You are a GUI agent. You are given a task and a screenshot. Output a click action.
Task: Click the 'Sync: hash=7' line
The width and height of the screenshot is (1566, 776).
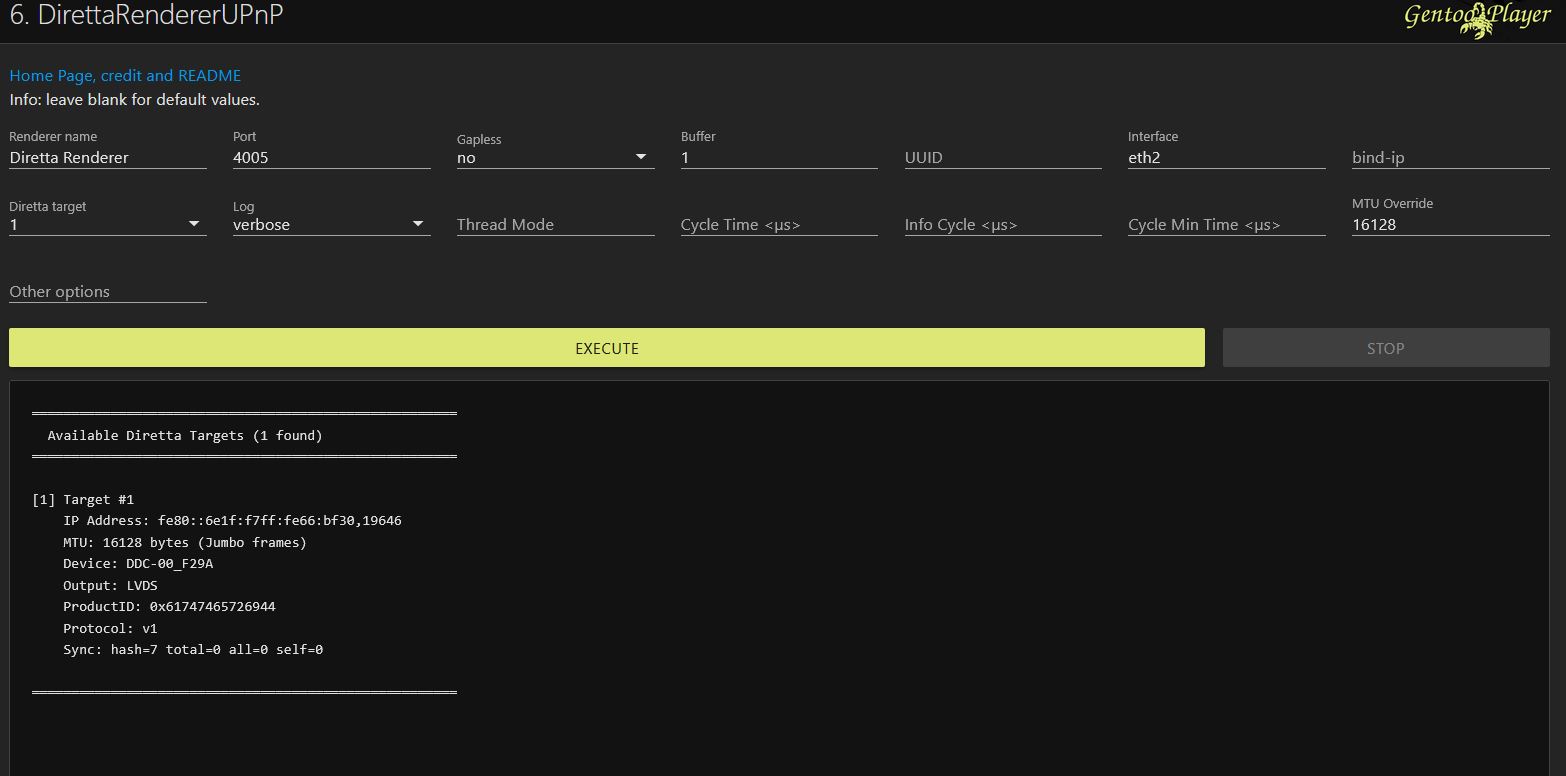193,650
